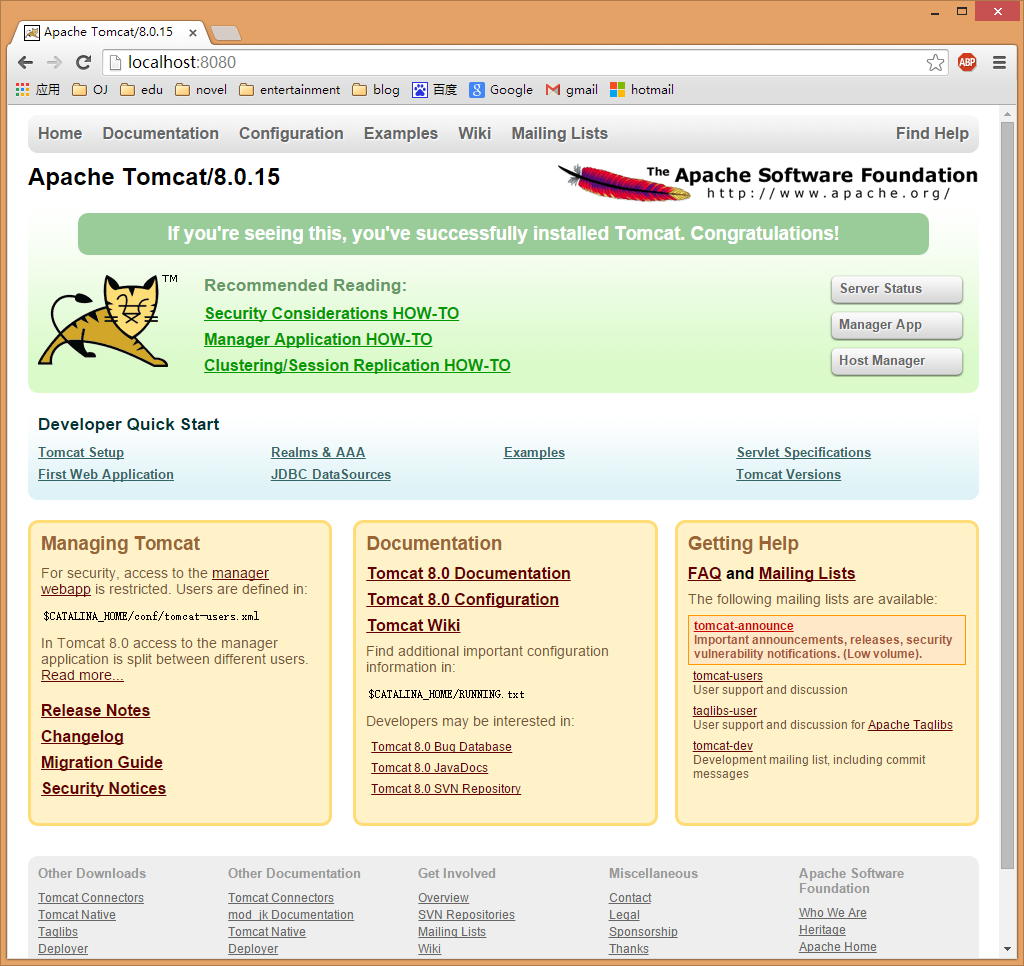This screenshot has height=966, width=1024.
Task: Open Find Help in the navigation bar
Action: [x=933, y=133]
